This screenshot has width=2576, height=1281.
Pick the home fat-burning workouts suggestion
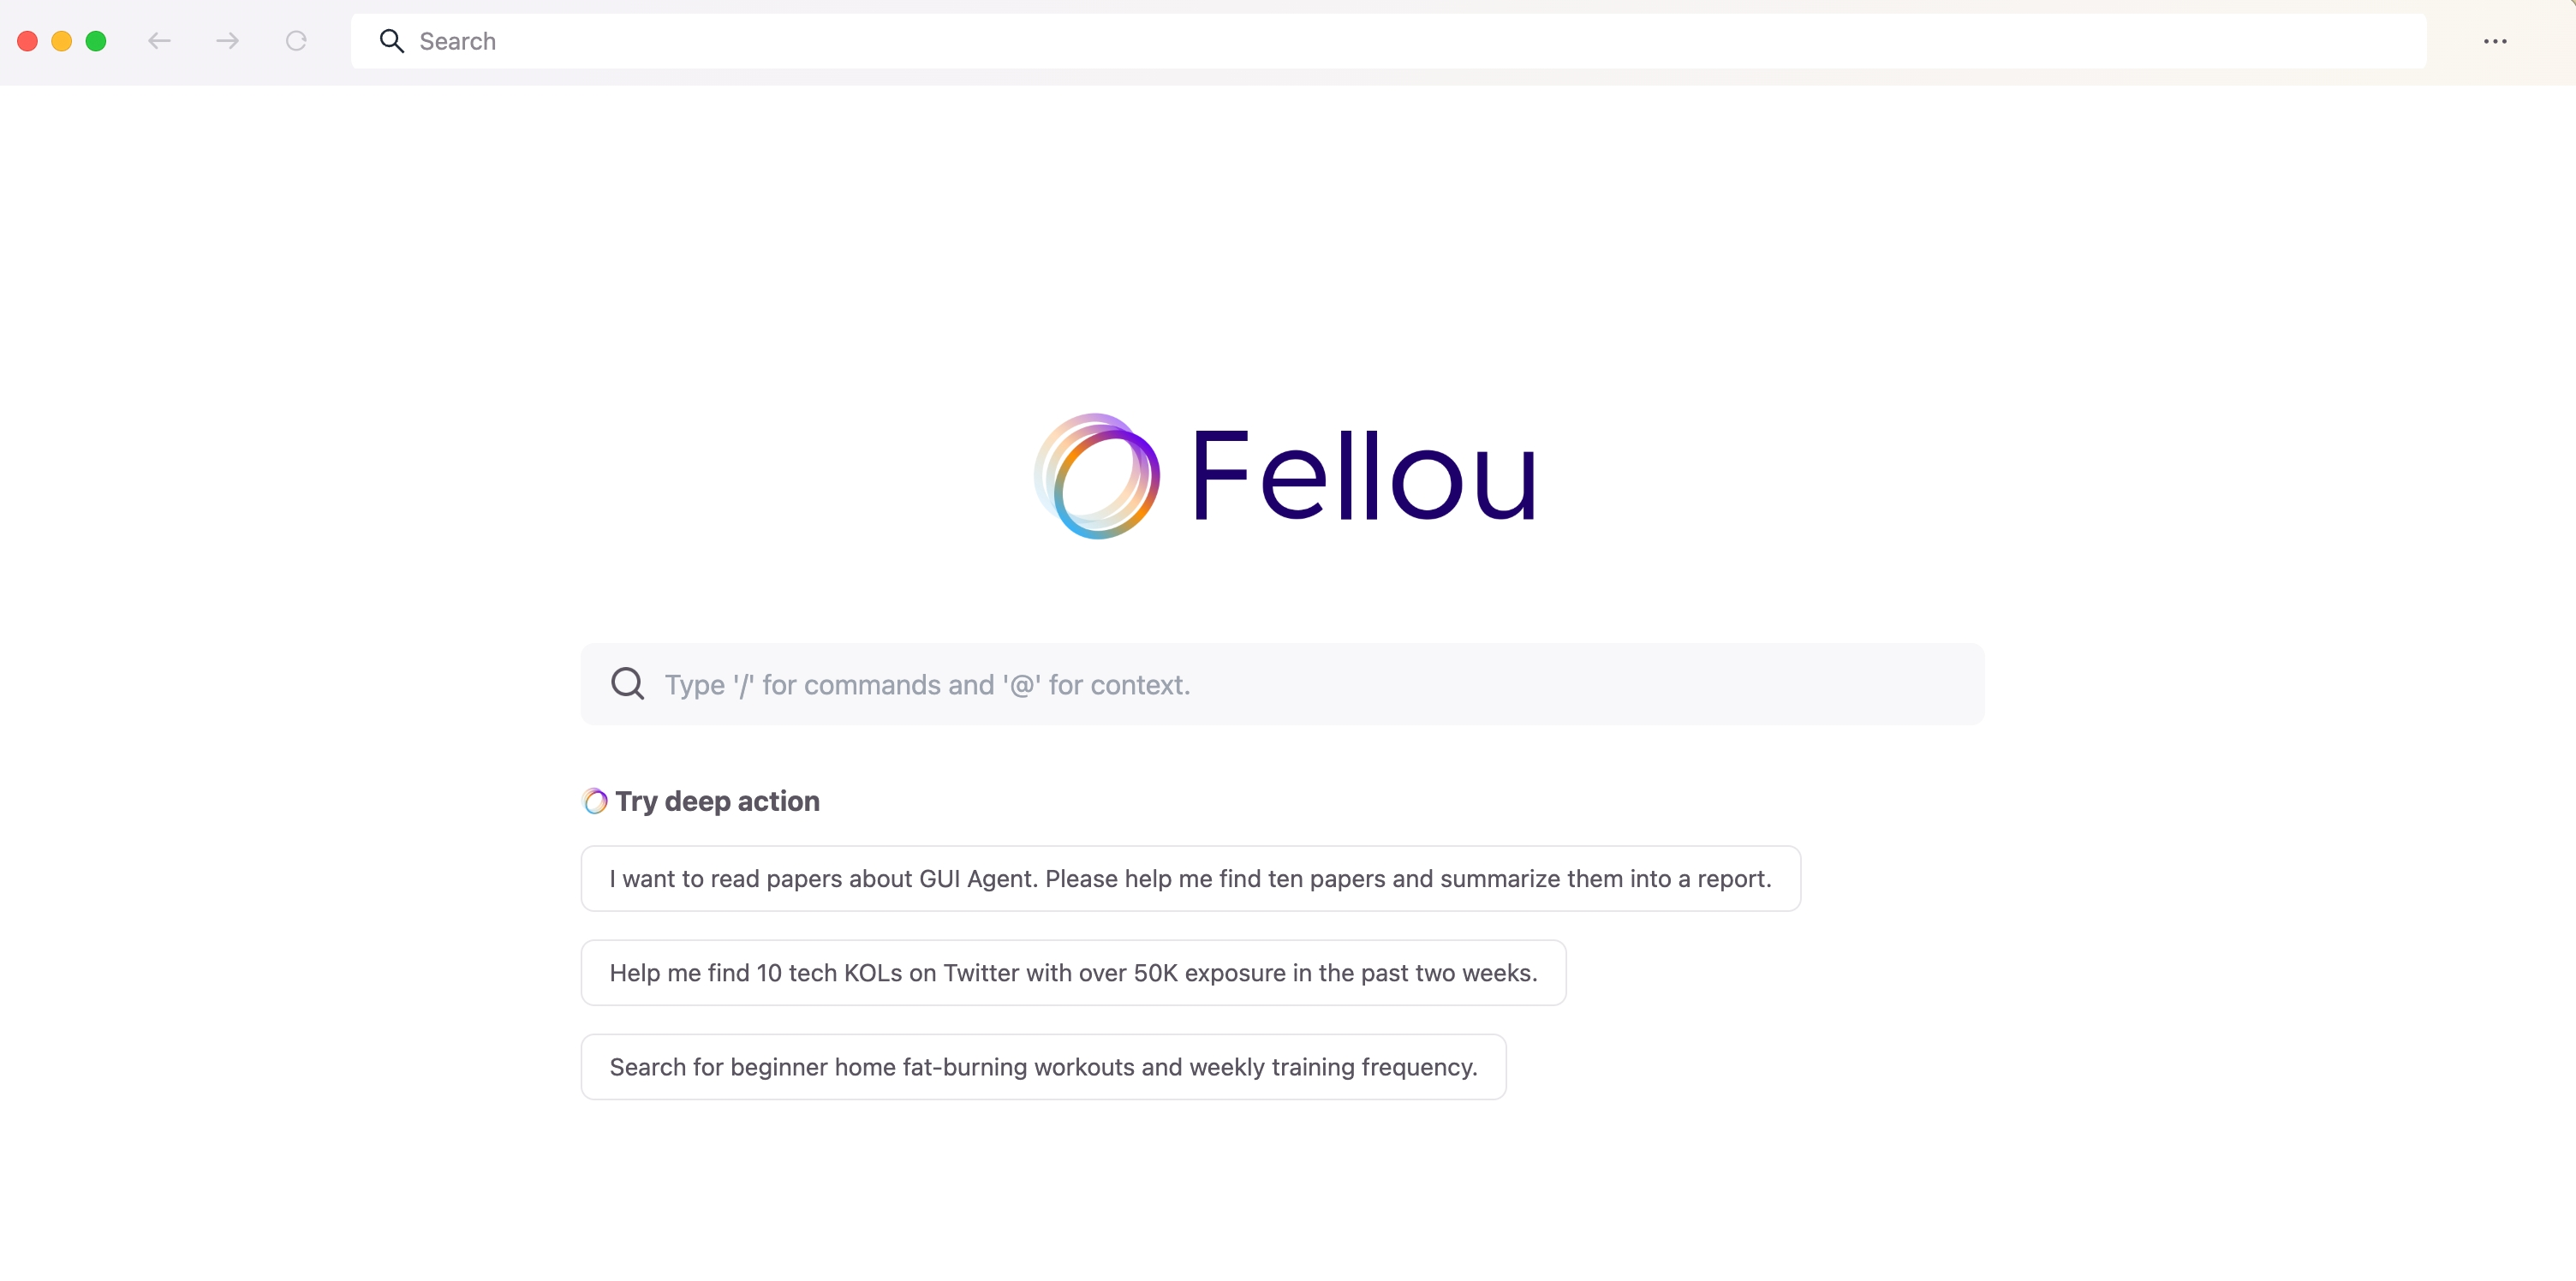[1044, 1067]
